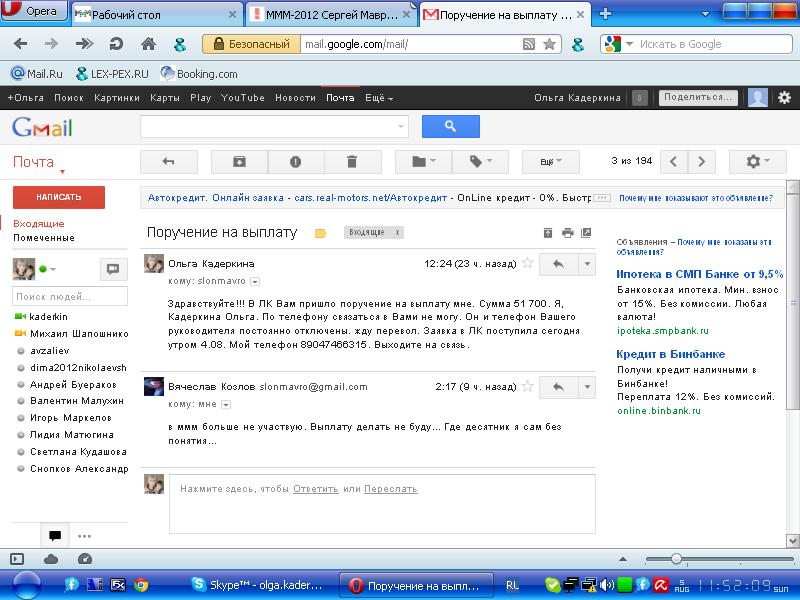Click the Поиск людей search field

[70, 296]
